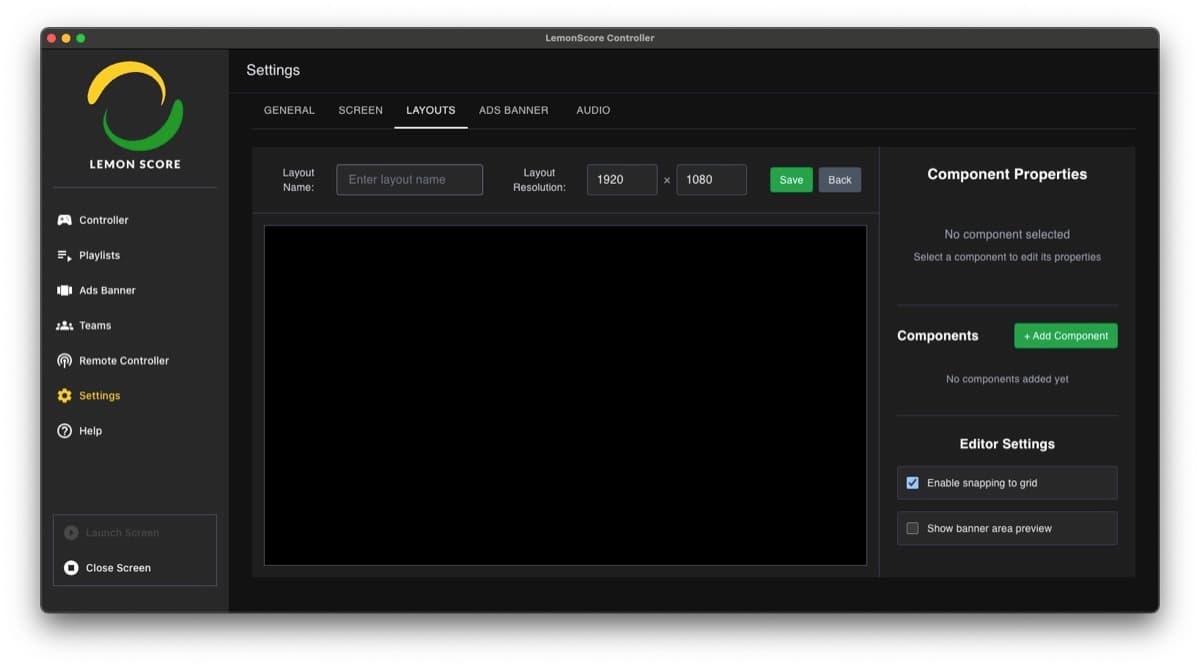Viewport: 1200px width, 667px height.
Task: Open the SCREEN settings tab
Action: tap(360, 110)
